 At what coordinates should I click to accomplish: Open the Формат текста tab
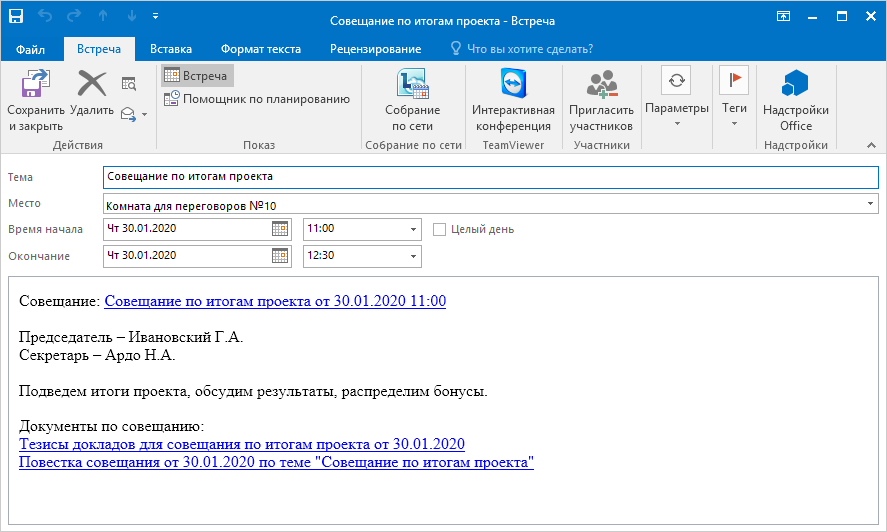click(261, 49)
